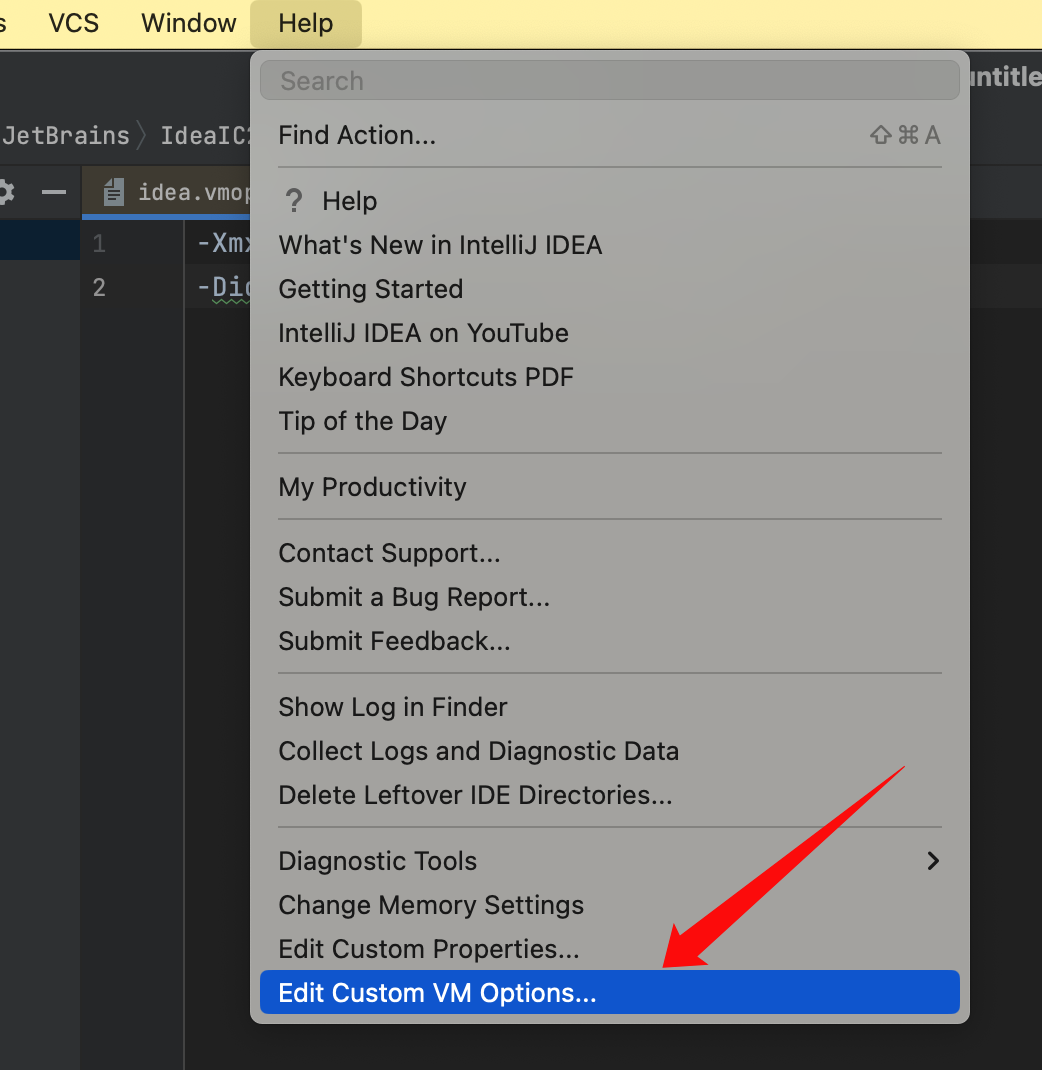Open What's New in IntelliJ IDEA
Image resolution: width=1042 pixels, height=1070 pixels.
coord(440,245)
